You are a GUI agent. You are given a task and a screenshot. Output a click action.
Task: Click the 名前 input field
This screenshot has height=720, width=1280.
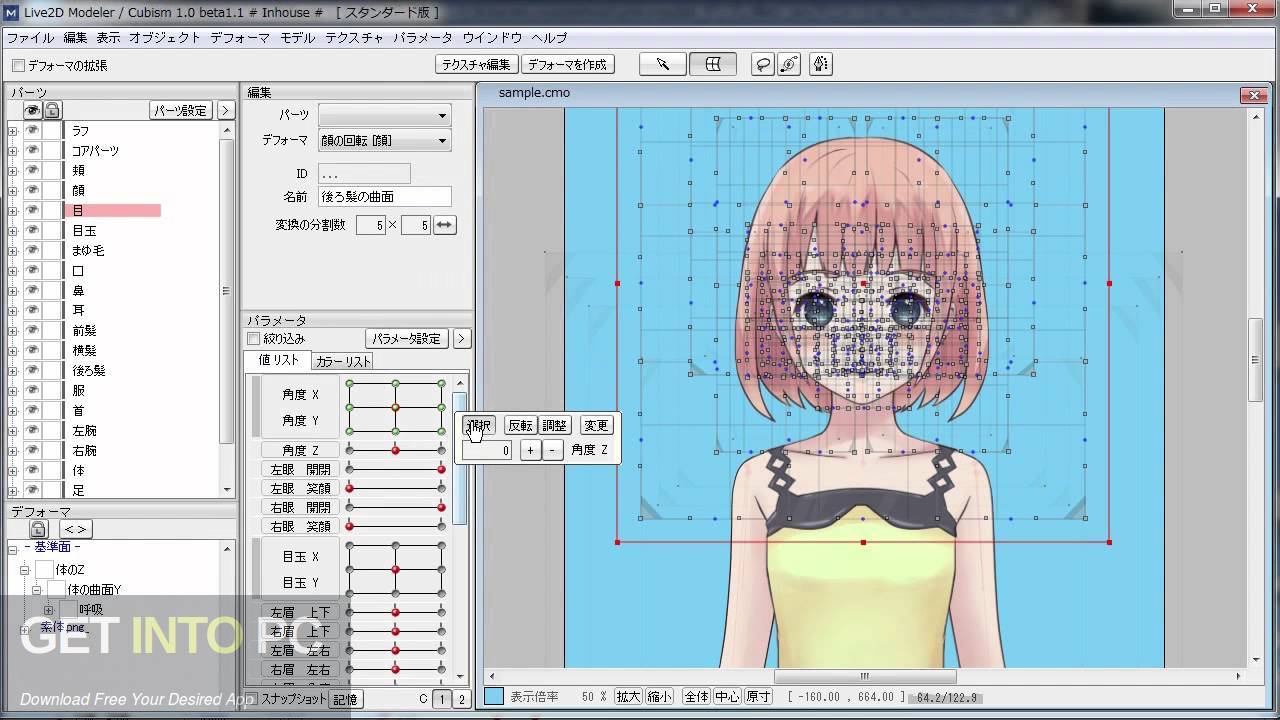(x=384, y=197)
